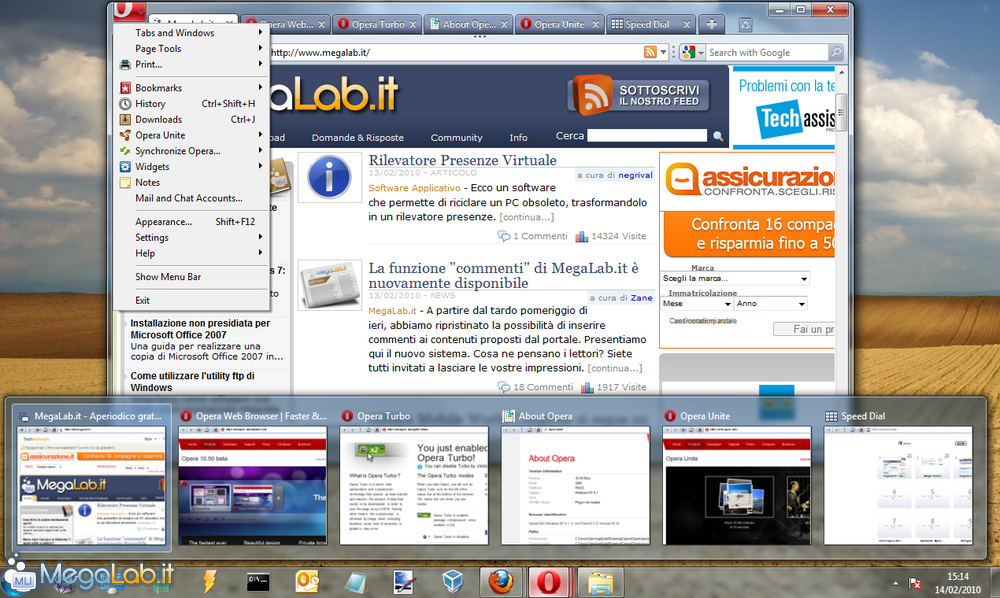The height and width of the screenshot is (598, 1000).
Task: Show hidden tray icons arrow
Action: [x=895, y=583]
